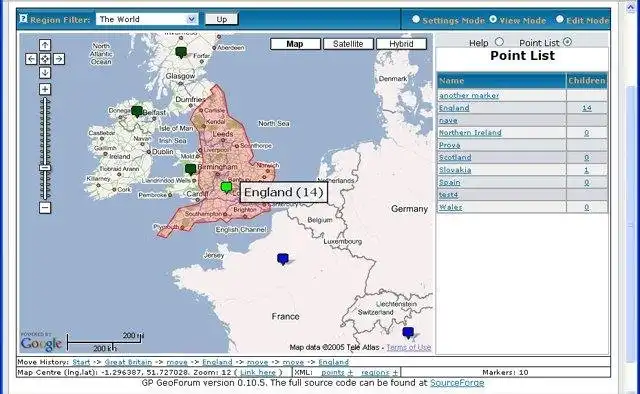Open the England link in Point List
This screenshot has width=640, height=394.
pos(454,108)
